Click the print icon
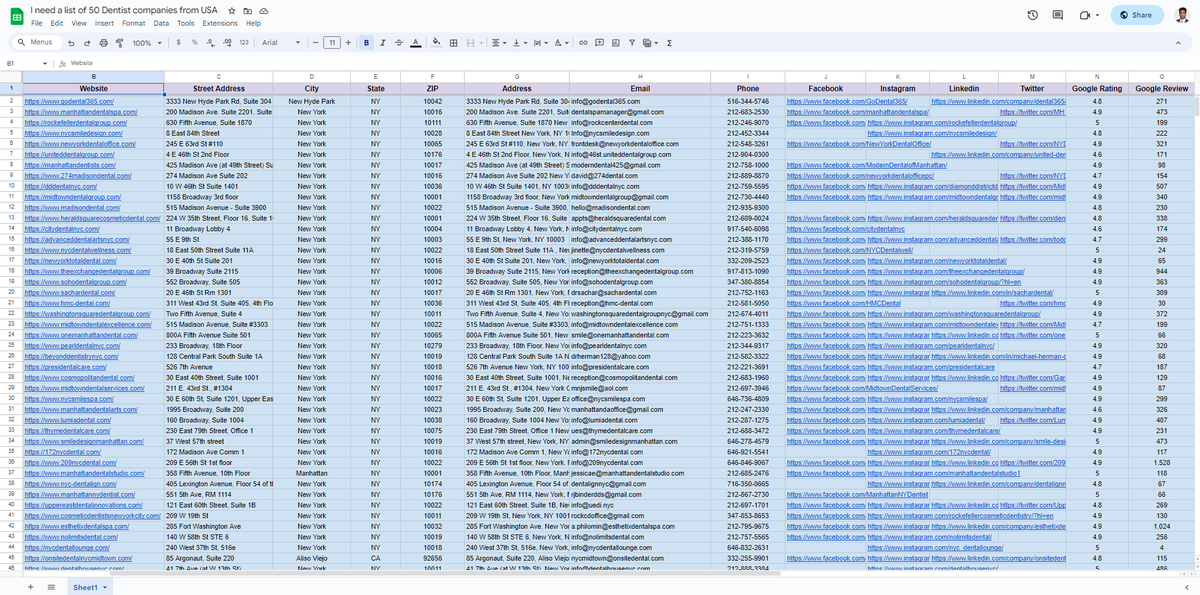Image resolution: width=1200 pixels, height=595 pixels. click(104, 43)
